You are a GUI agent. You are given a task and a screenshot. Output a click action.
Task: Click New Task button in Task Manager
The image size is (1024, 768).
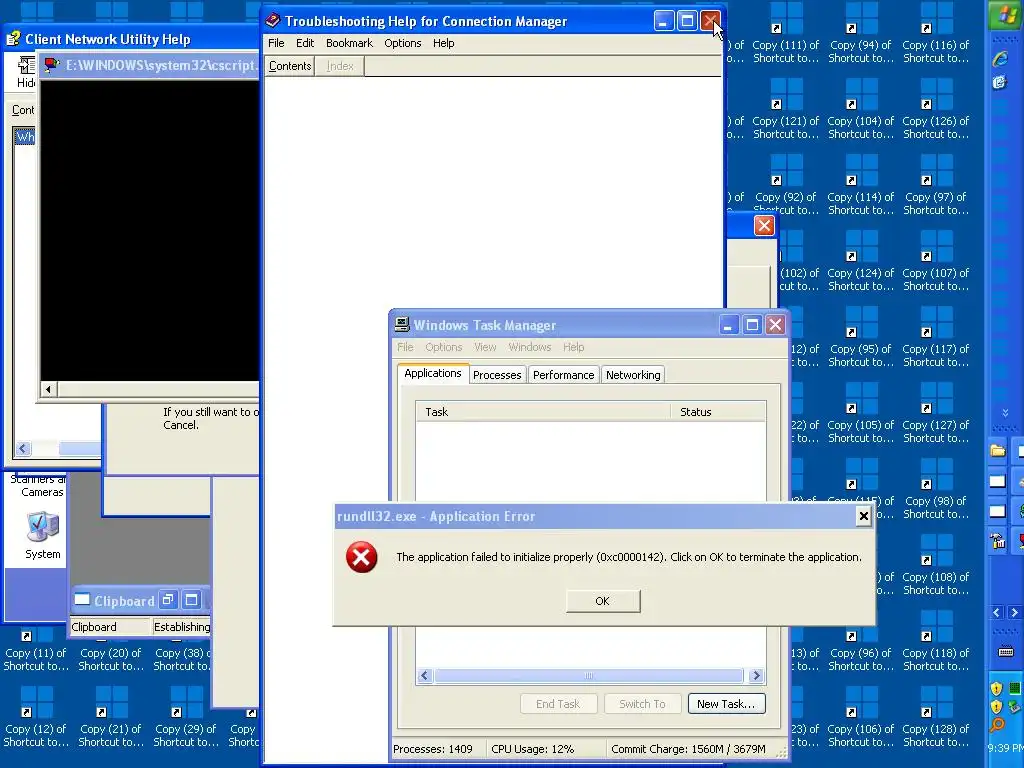pyautogui.click(x=726, y=704)
